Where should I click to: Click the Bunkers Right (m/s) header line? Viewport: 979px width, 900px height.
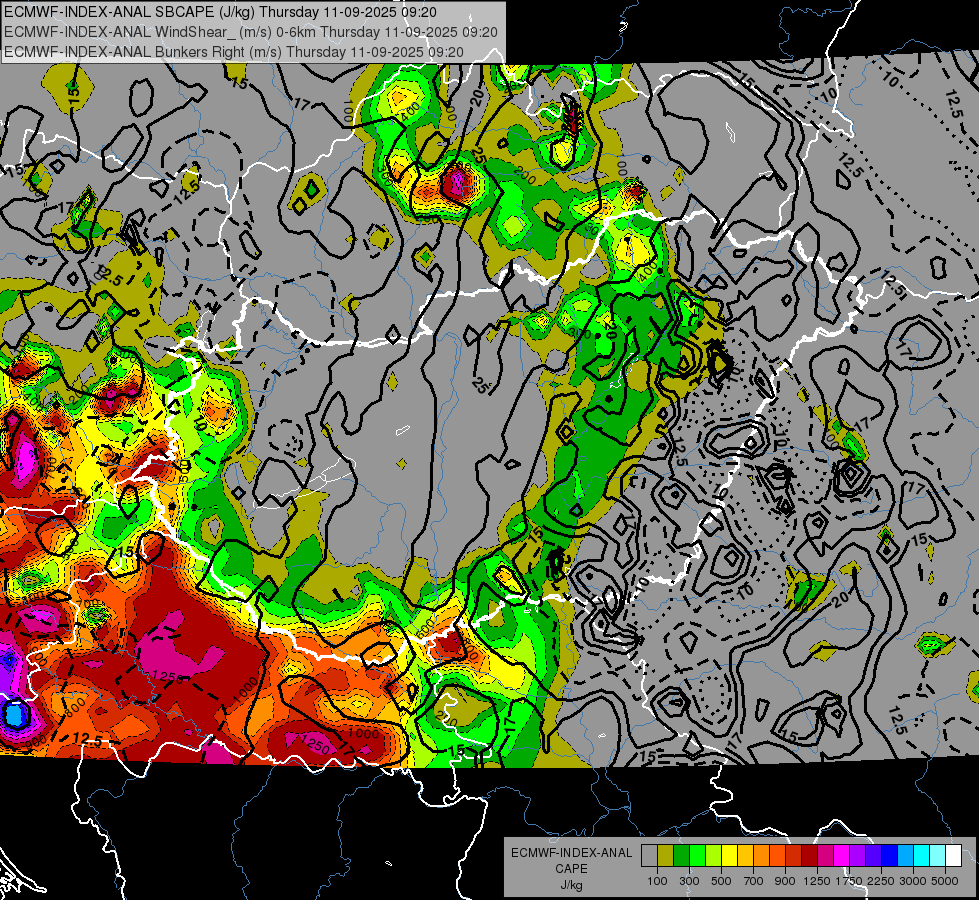(x=234, y=52)
